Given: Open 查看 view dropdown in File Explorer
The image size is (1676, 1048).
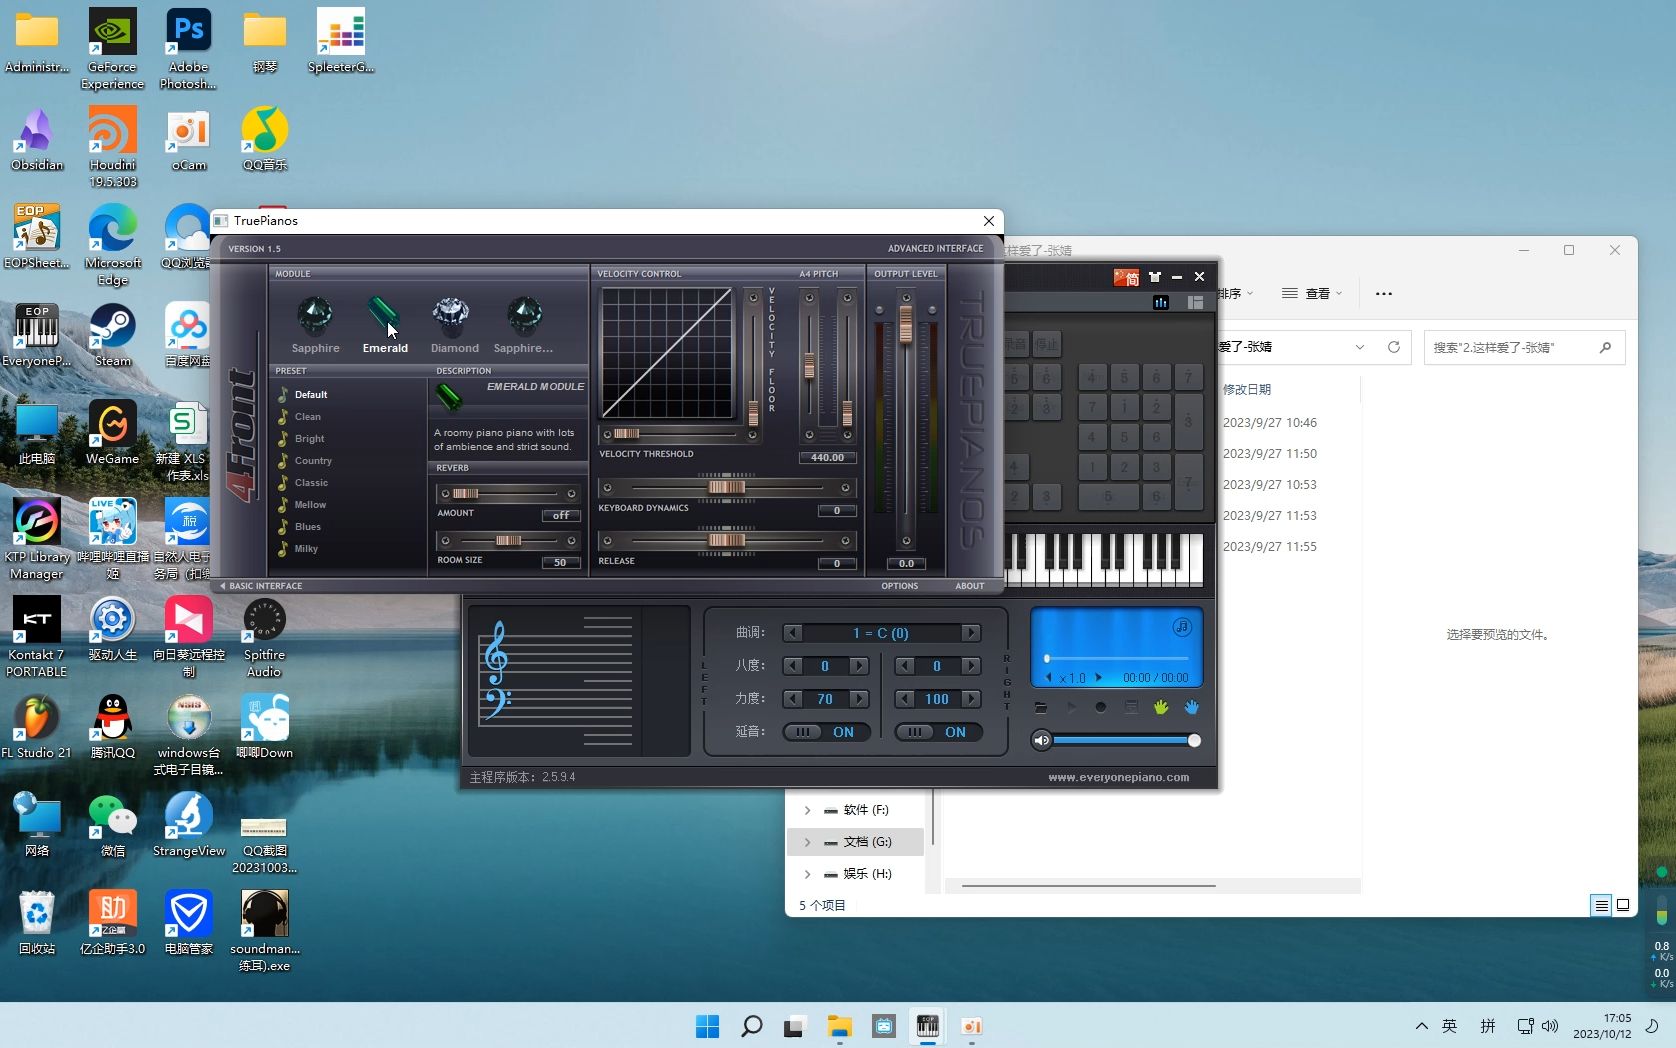Looking at the screenshot, I should point(1312,293).
